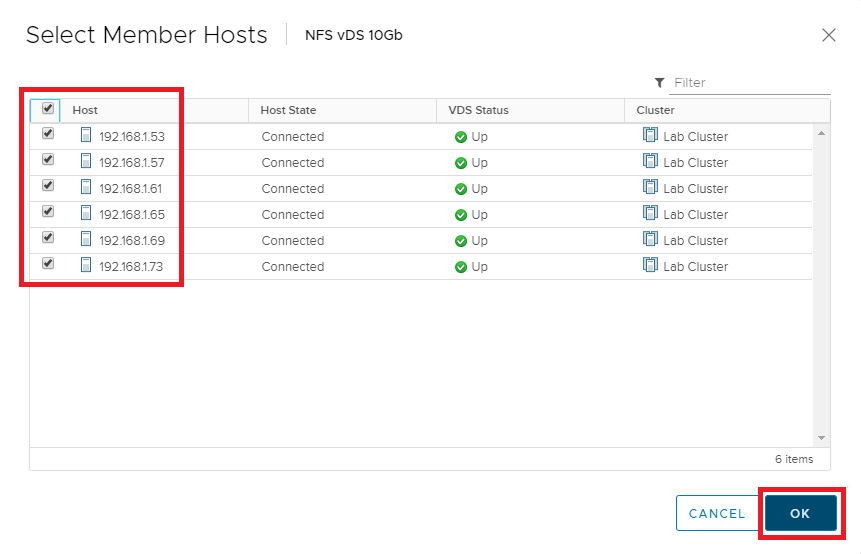Image resolution: width=861 pixels, height=554 pixels.
Task: Click the host icon beside 192.168.1.61
Action: click(x=86, y=188)
